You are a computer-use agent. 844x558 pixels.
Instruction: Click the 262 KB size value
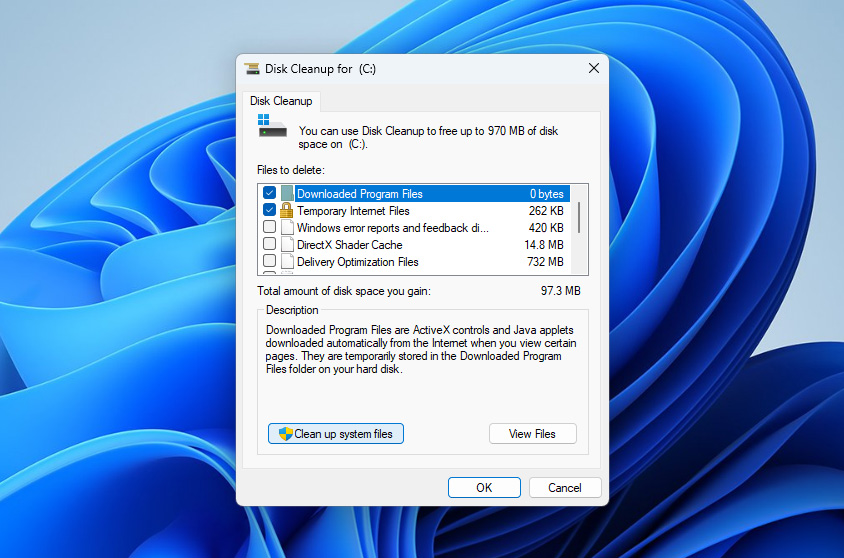tap(546, 211)
